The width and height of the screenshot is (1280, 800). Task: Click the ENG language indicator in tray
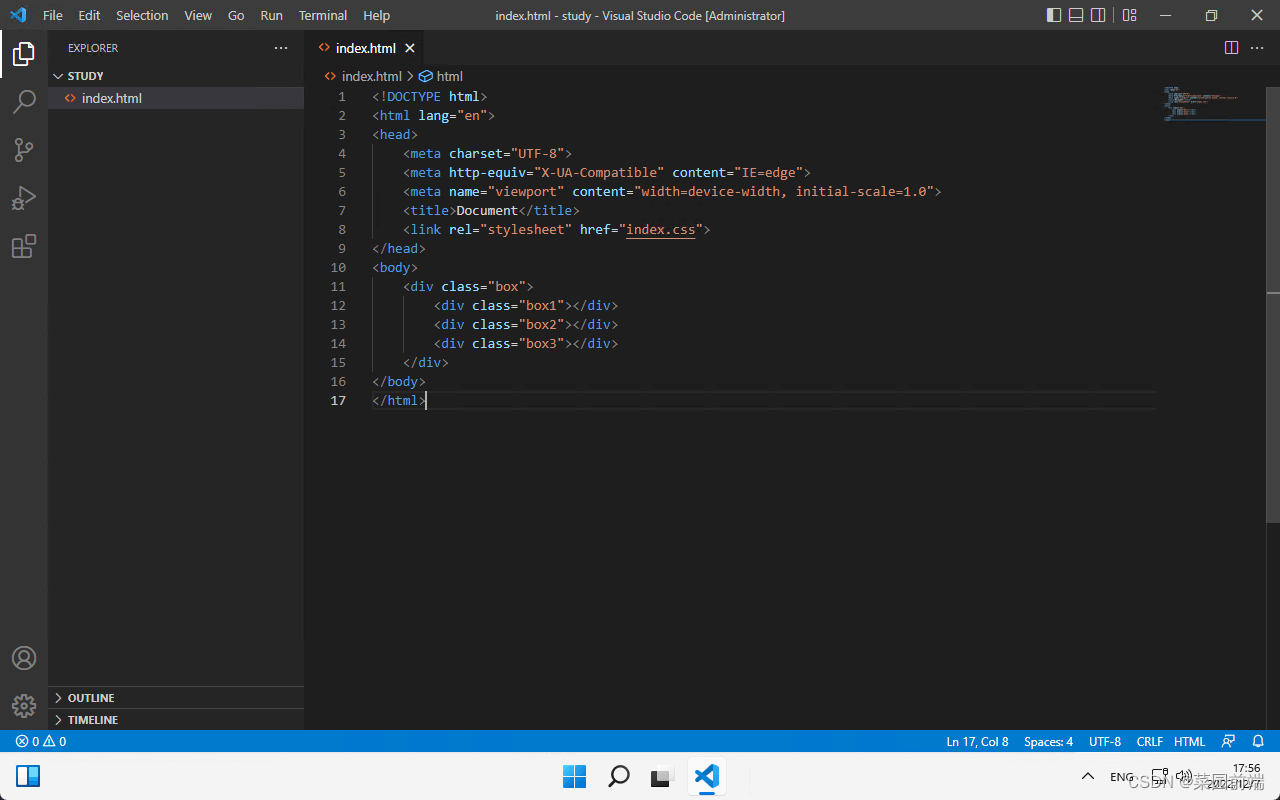pyautogui.click(x=1122, y=777)
